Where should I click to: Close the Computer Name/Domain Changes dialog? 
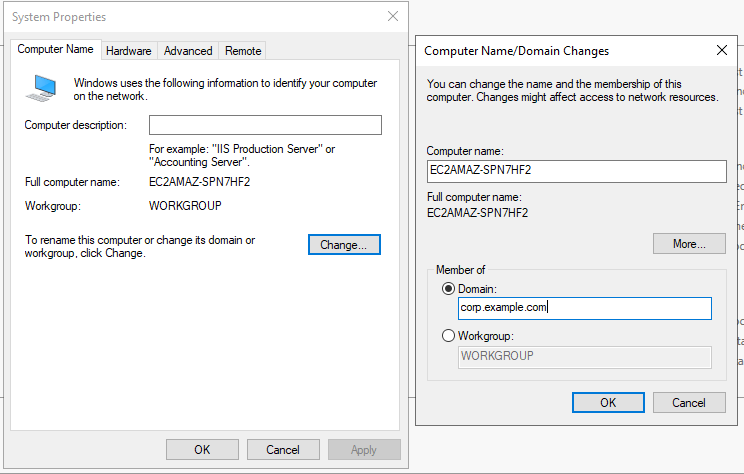(722, 50)
